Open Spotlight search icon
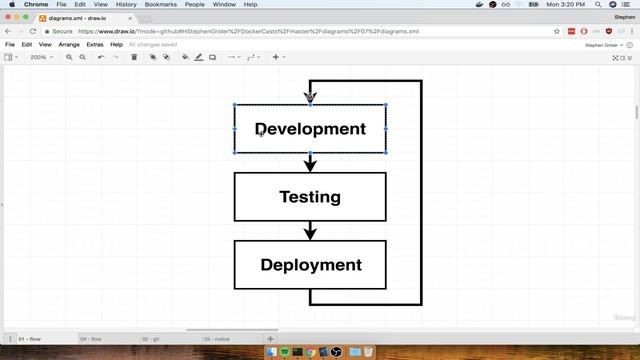640x360 pixels. tap(598, 4)
